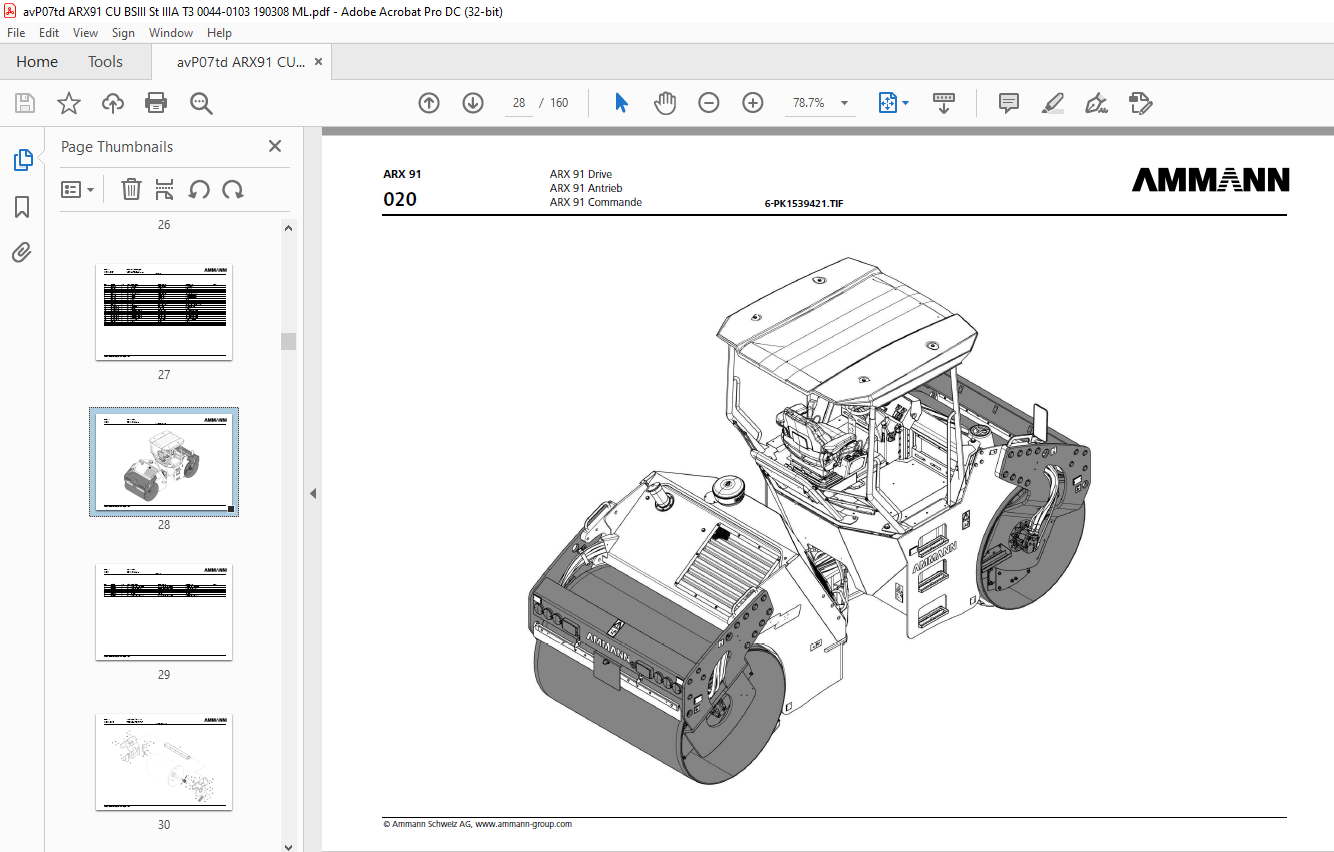
Task: Open the View menu
Action: pyautogui.click(x=85, y=33)
